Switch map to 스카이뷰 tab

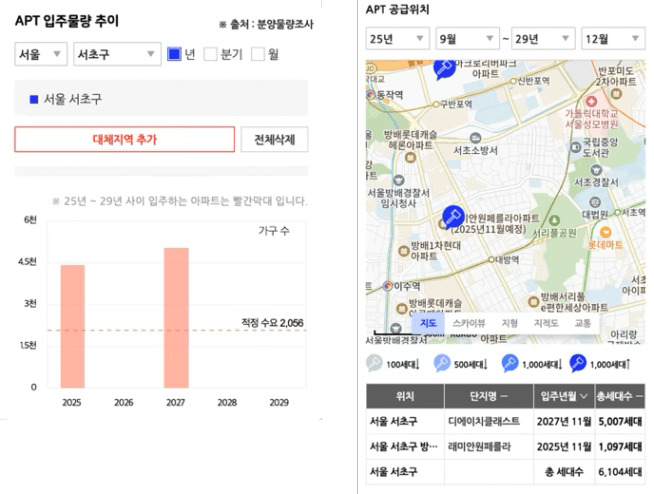click(469, 323)
